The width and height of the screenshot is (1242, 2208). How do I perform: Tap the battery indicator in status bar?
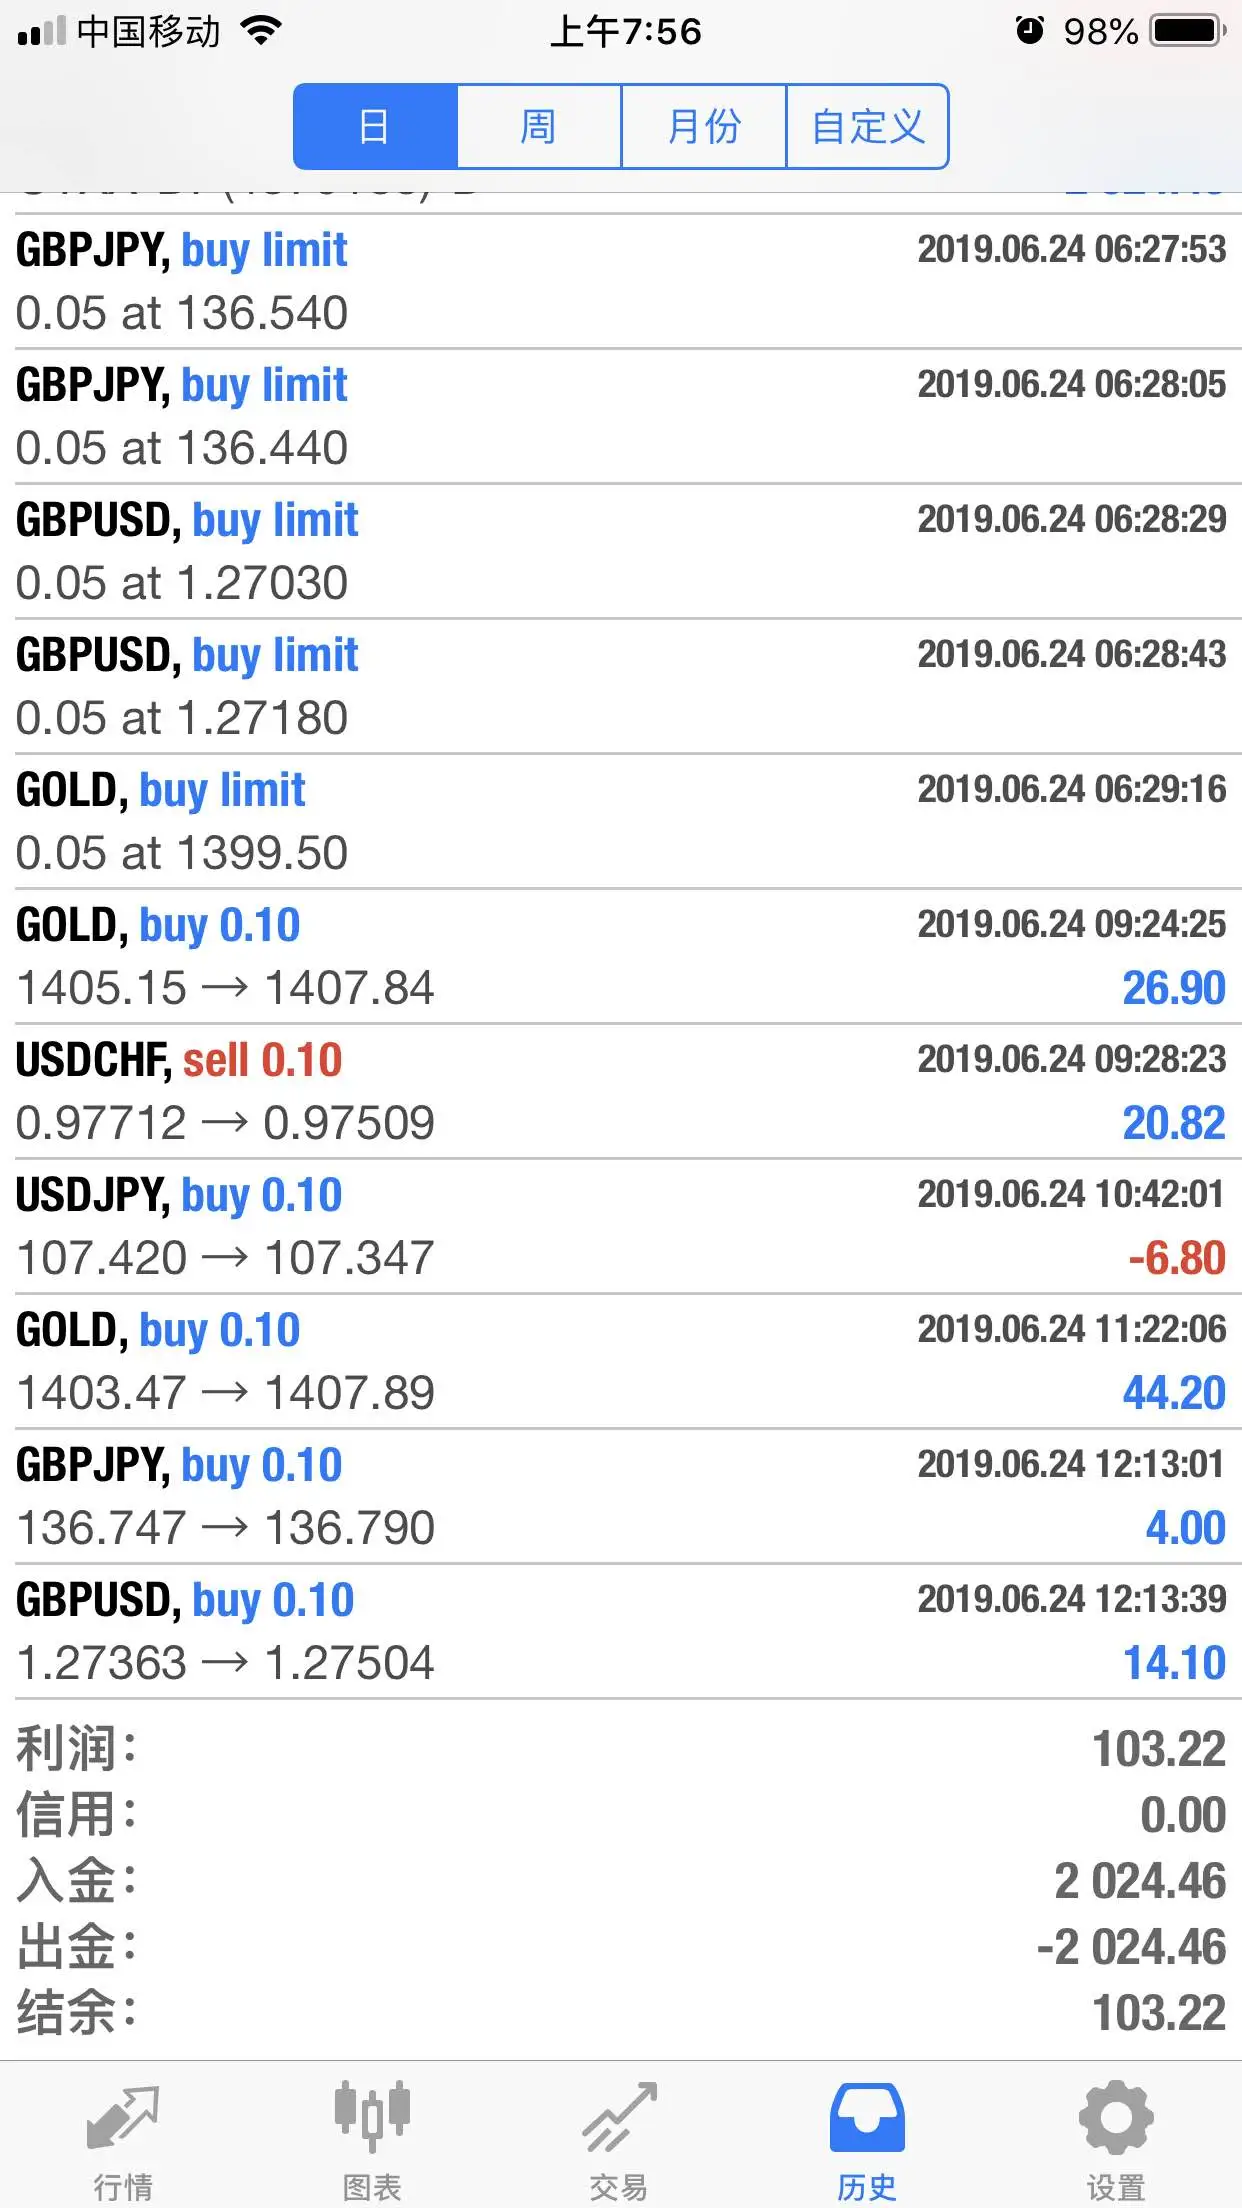1188,31
